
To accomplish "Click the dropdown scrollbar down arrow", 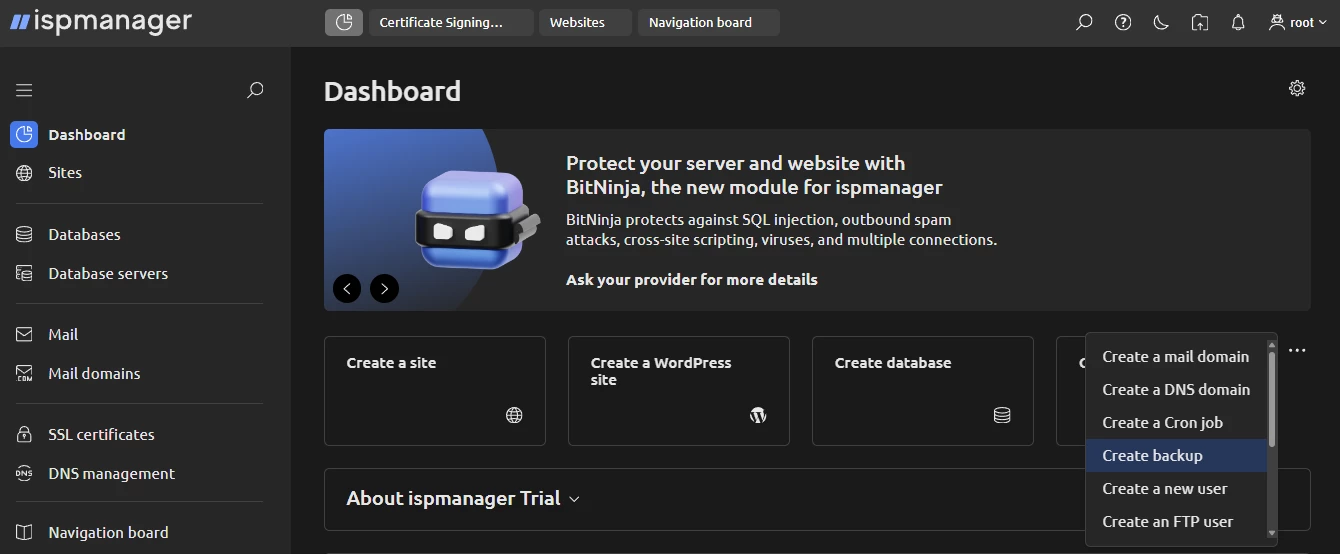I will (1272, 535).
